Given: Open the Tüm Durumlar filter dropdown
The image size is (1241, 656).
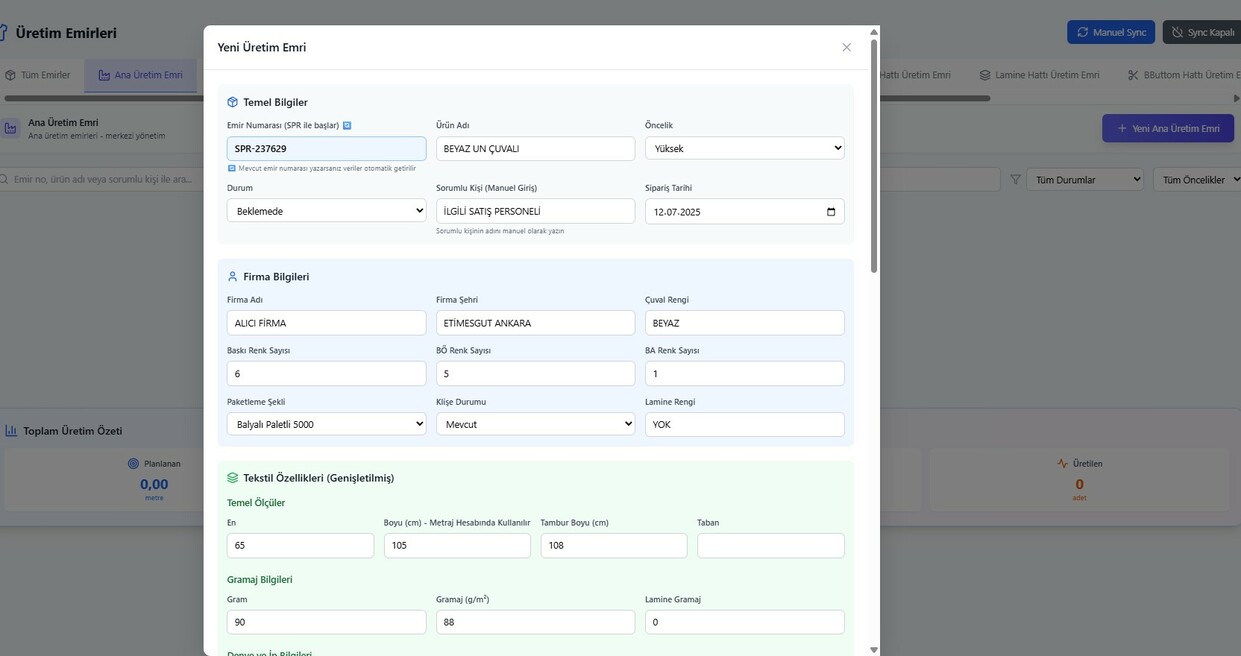Looking at the screenshot, I should click(1085, 180).
